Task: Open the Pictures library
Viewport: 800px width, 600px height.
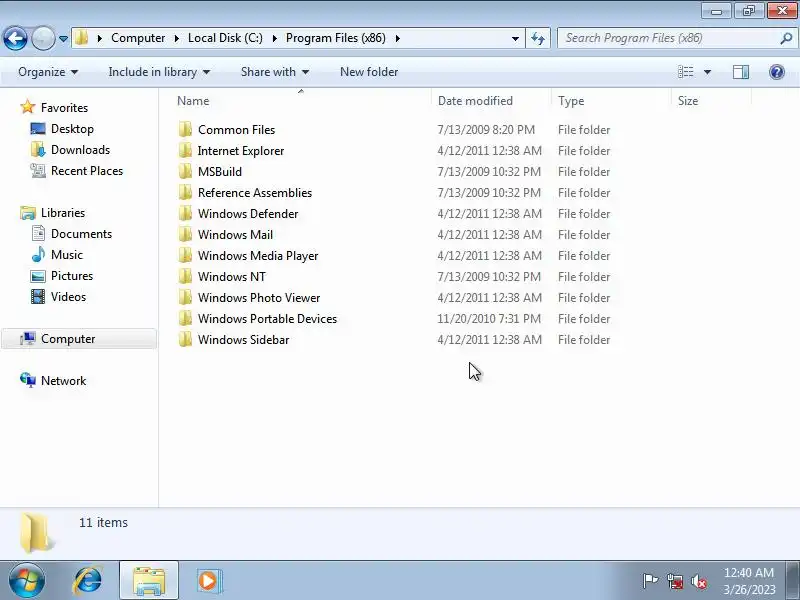Action: [x=72, y=276]
